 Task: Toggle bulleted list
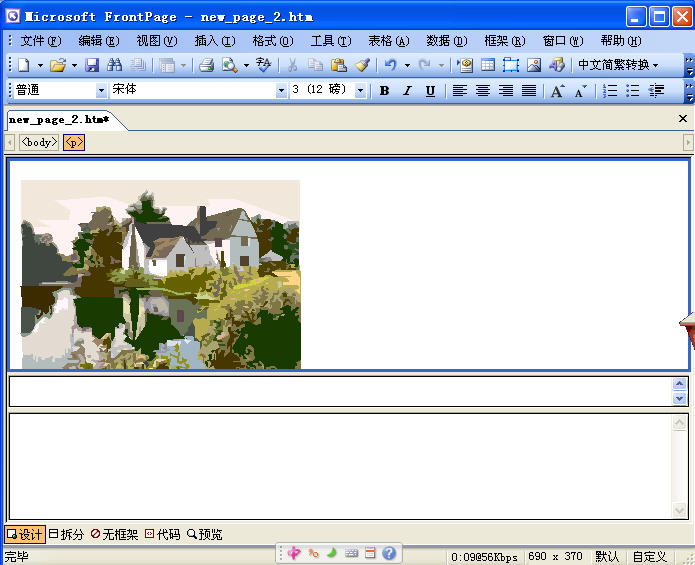[633, 90]
